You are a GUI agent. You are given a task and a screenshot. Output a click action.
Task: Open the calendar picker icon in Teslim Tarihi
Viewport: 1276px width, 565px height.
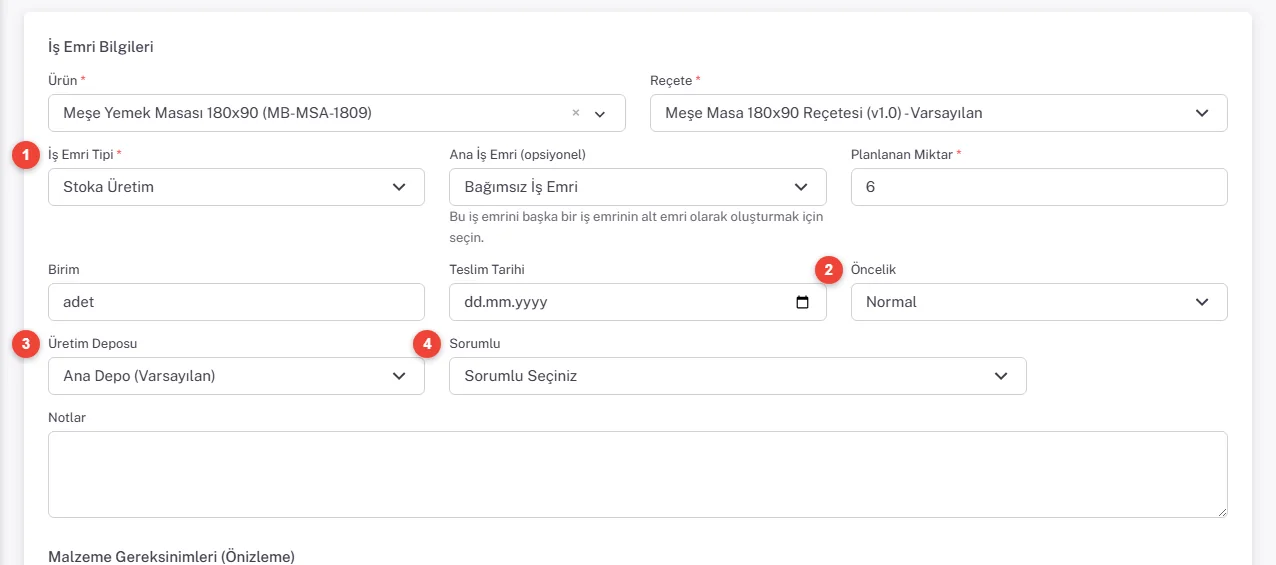pos(802,302)
